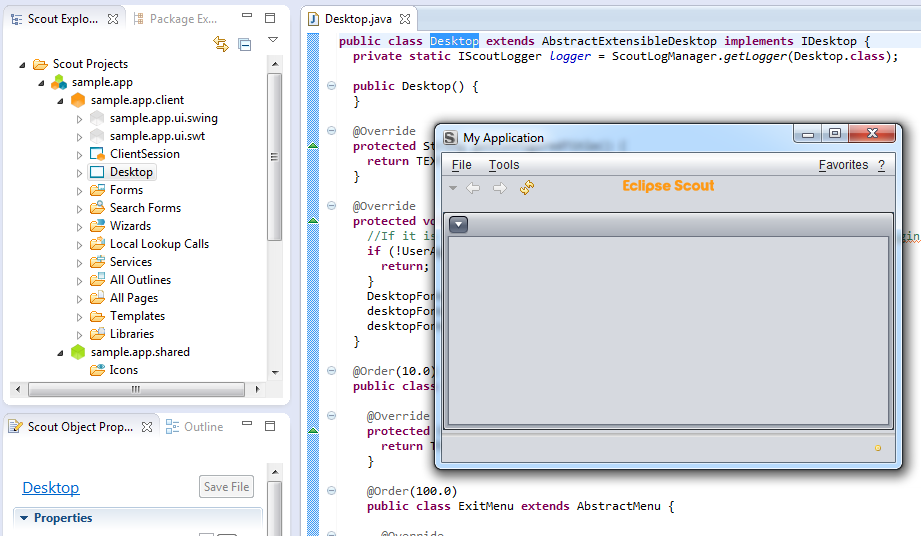Switch to the Package Explorer tab
The width and height of the screenshot is (921, 536).
point(176,19)
